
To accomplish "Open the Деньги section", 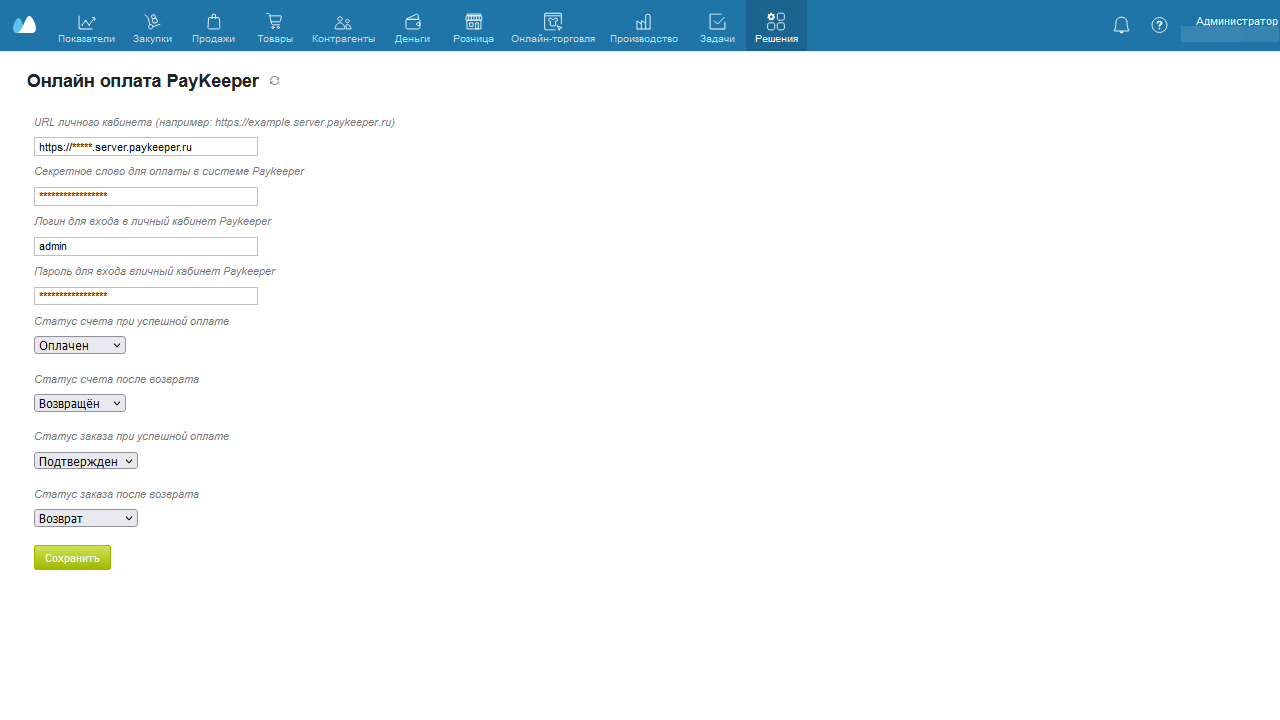I will point(412,27).
